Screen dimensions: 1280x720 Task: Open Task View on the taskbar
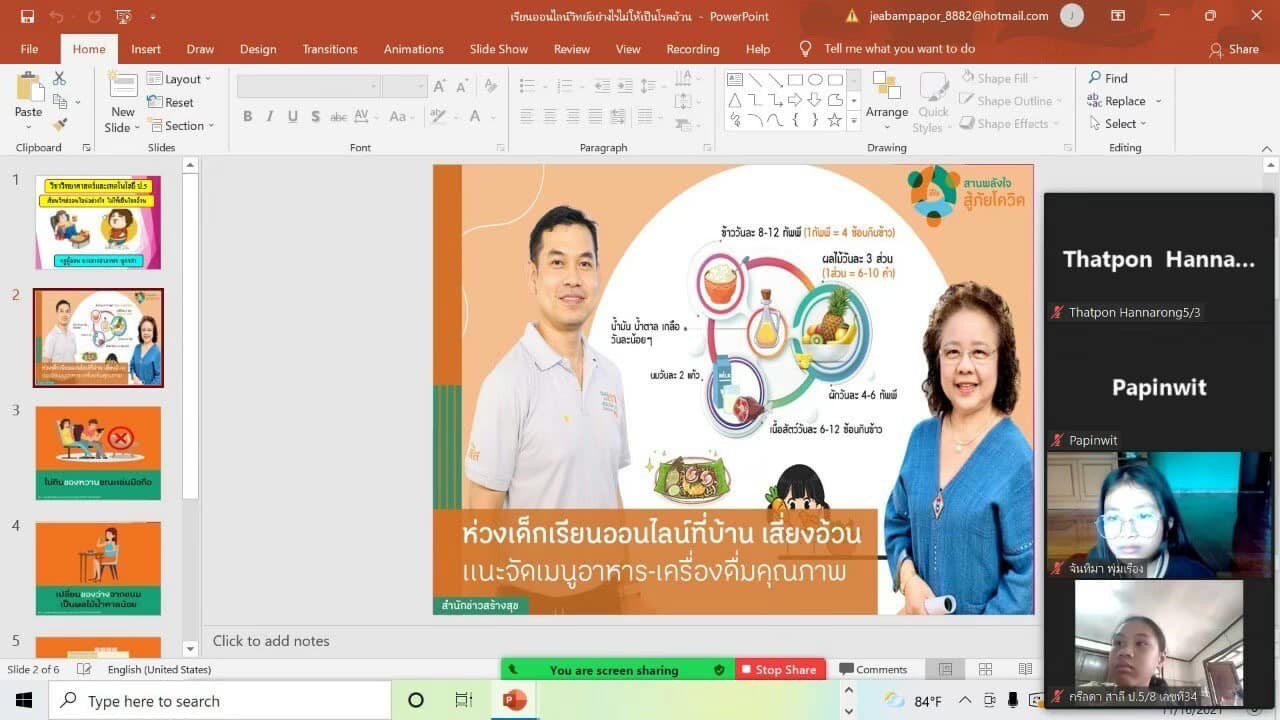[464, 701]
